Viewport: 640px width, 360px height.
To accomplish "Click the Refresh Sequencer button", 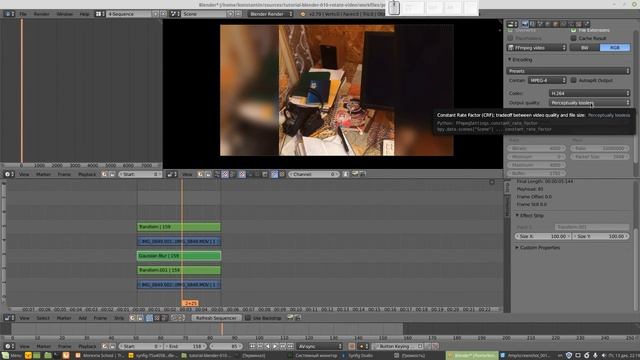I will [x=216, y=318].
